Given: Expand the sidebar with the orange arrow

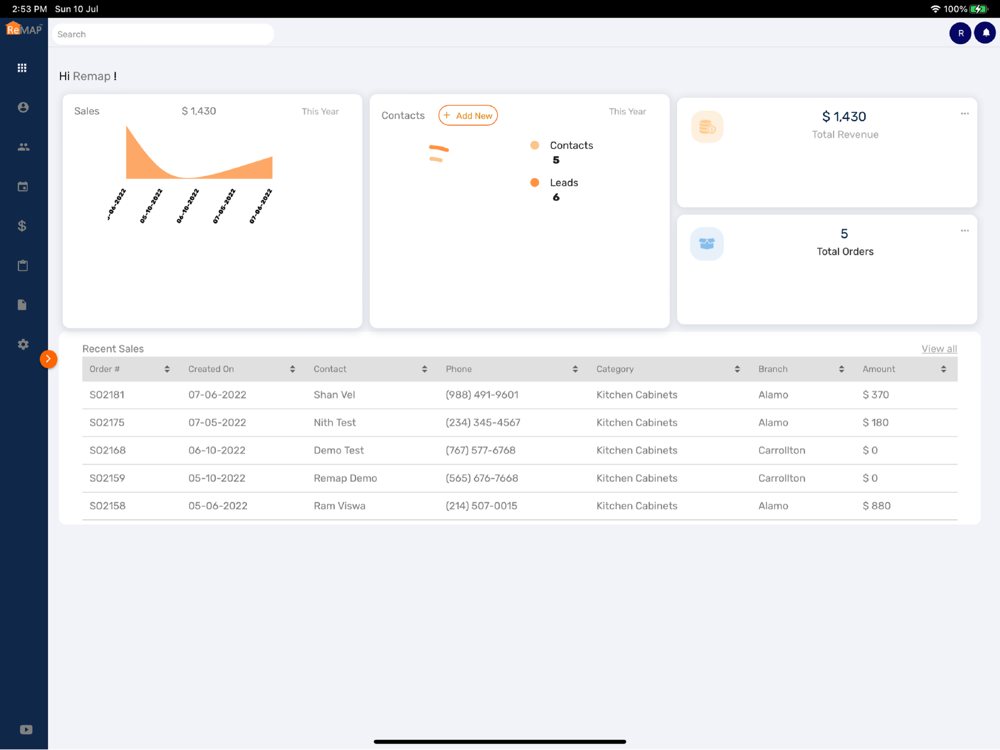Looking at the screenshot, I should tap(48, 359).
